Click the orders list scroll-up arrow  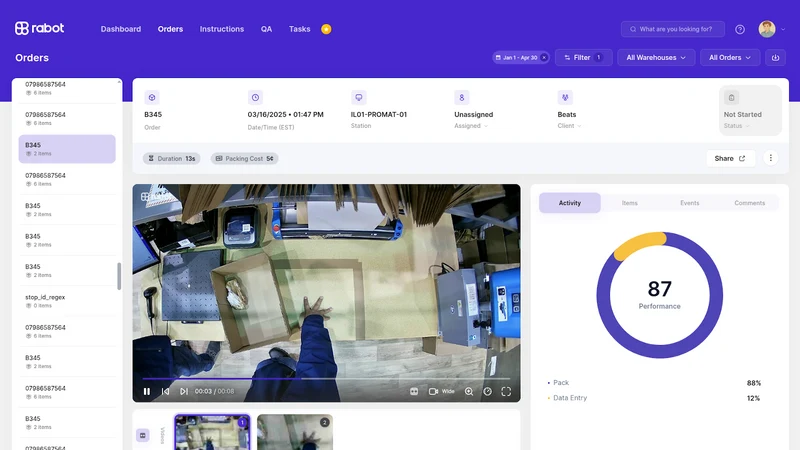tap(119, 81)
